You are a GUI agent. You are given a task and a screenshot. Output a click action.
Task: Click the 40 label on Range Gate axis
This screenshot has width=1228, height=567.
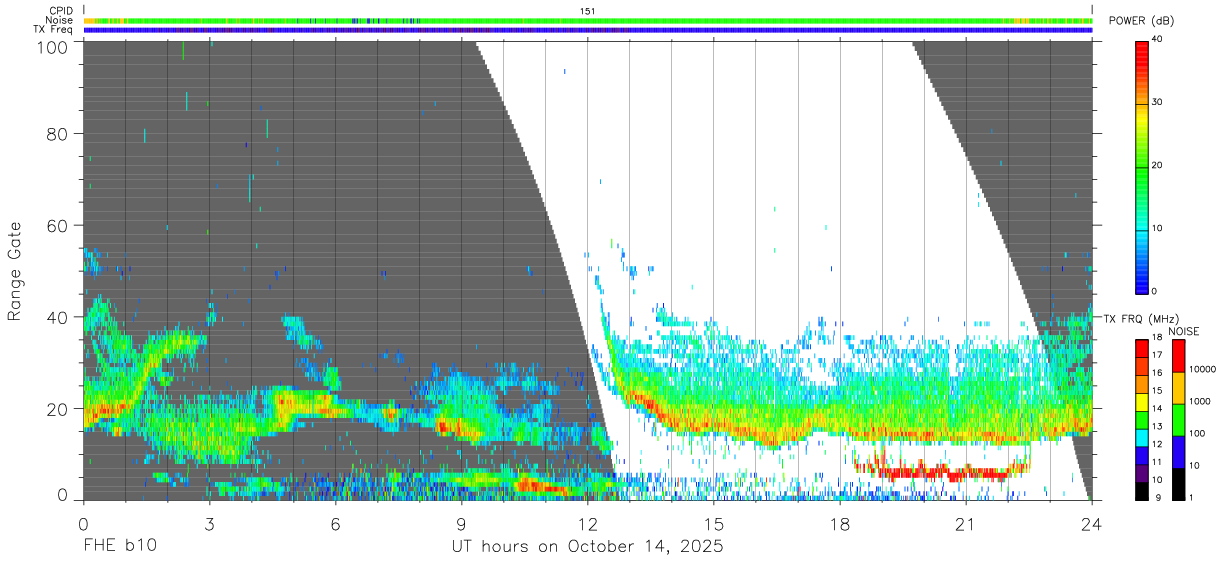pos(57,317)
